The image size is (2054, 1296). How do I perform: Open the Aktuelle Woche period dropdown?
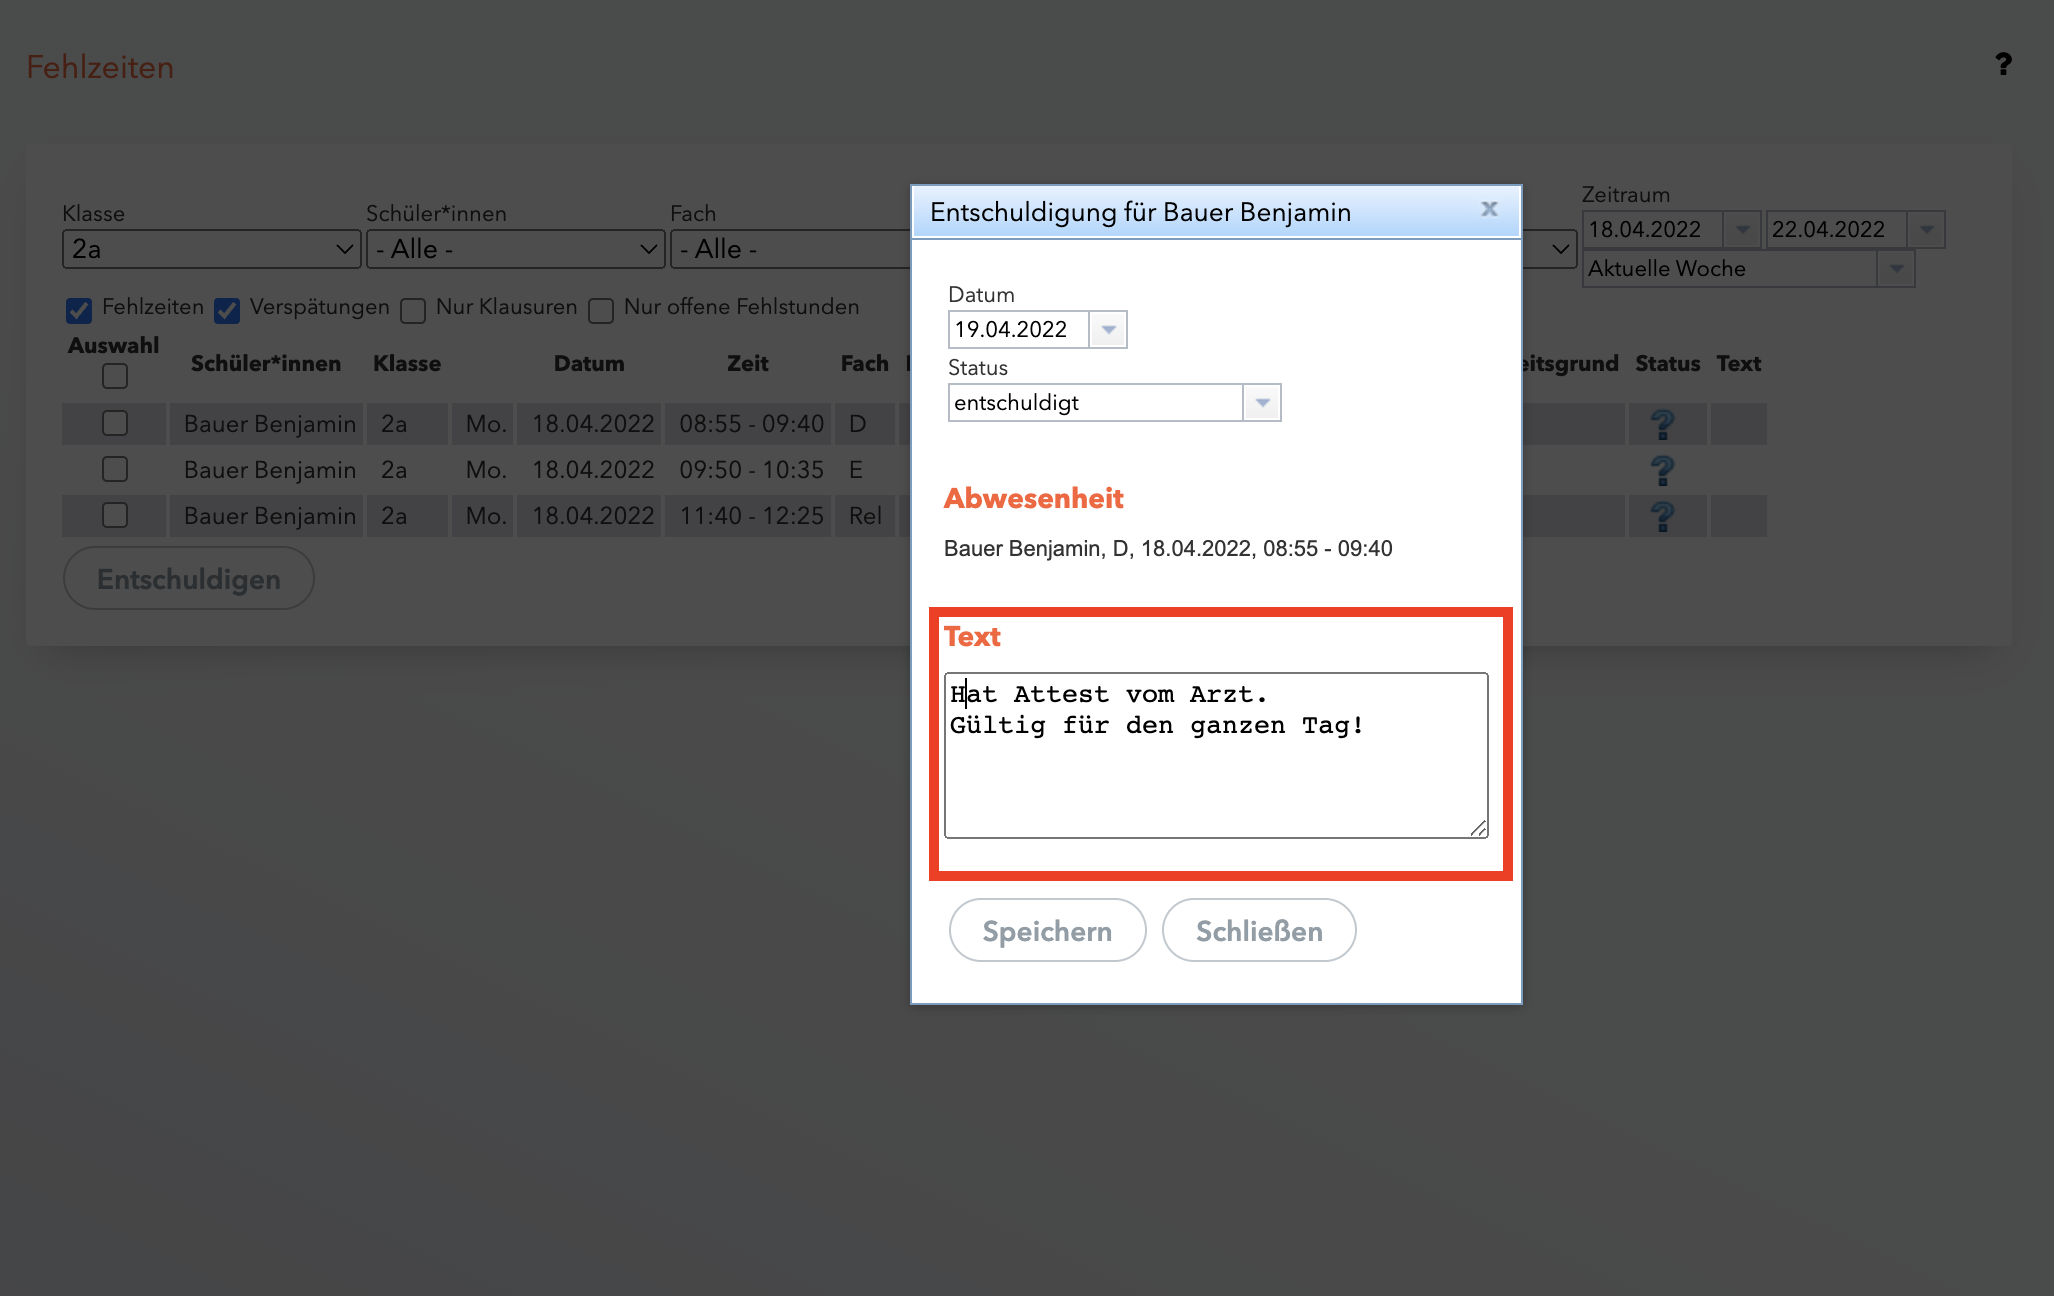pos(1896,269)
